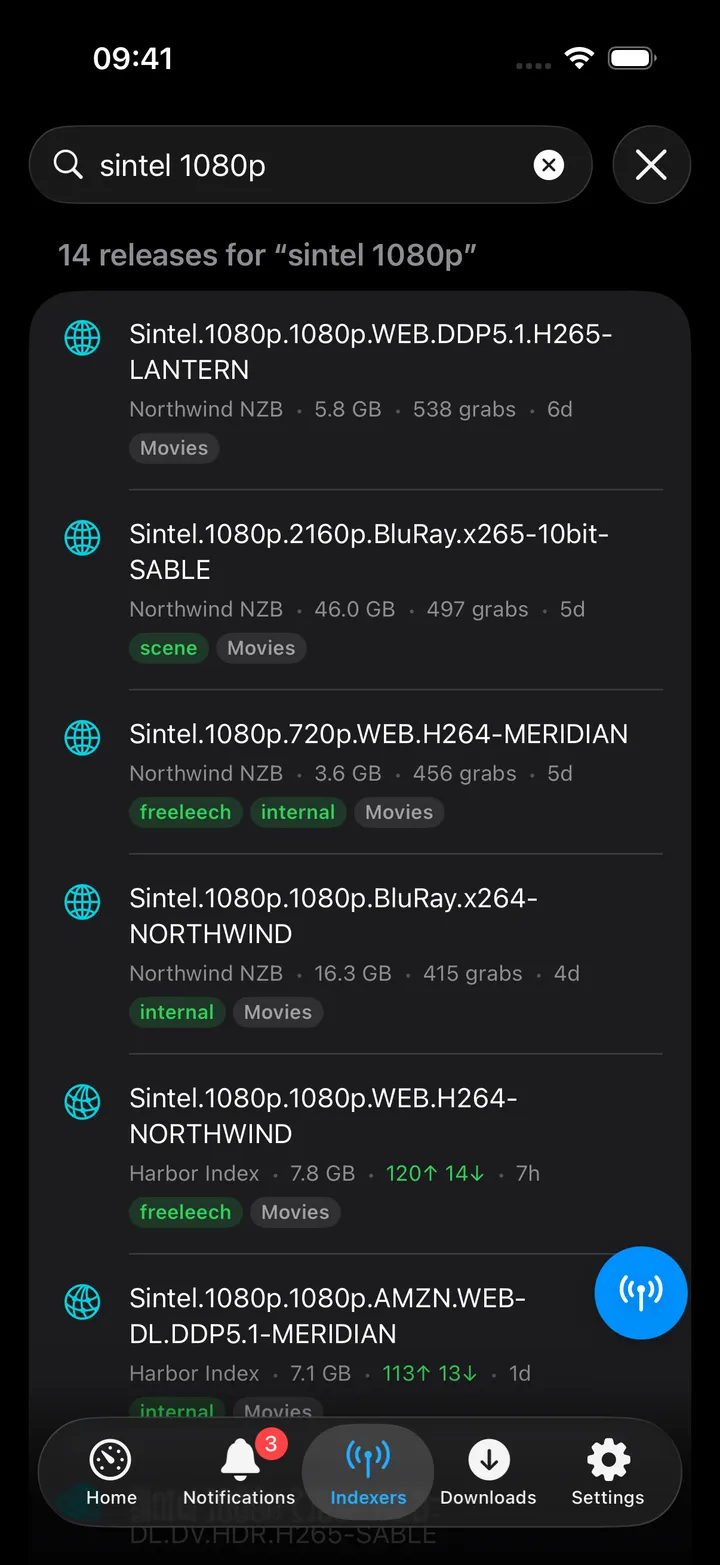720x1565 pixels.
Task: Tap the Movies tag under the LANTERN release
Action: 174,448
